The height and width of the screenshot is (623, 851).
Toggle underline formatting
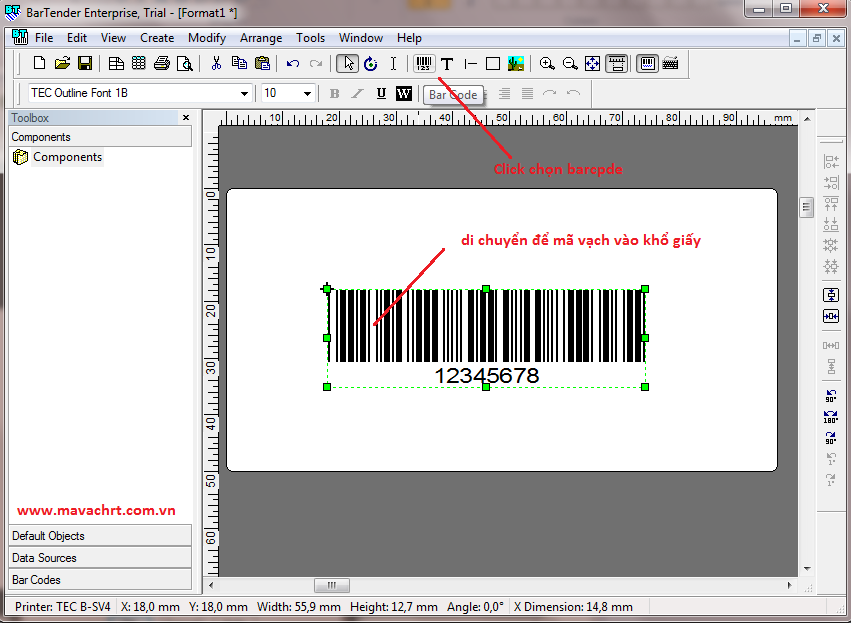coord(382,93)
